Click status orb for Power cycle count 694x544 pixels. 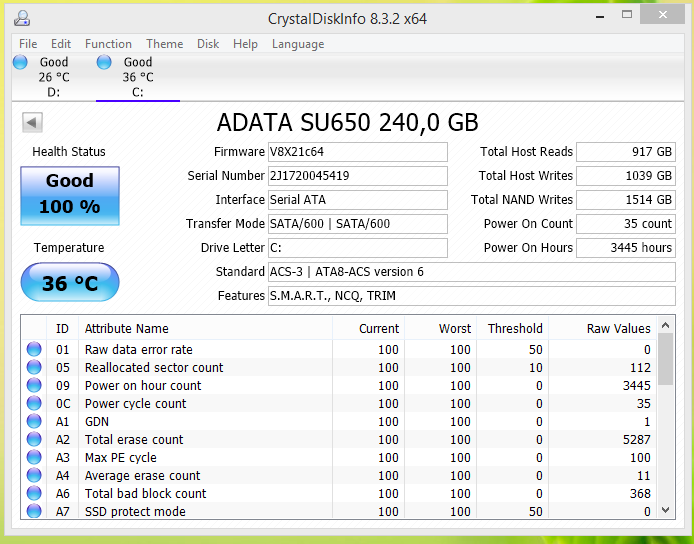(34, 403)
